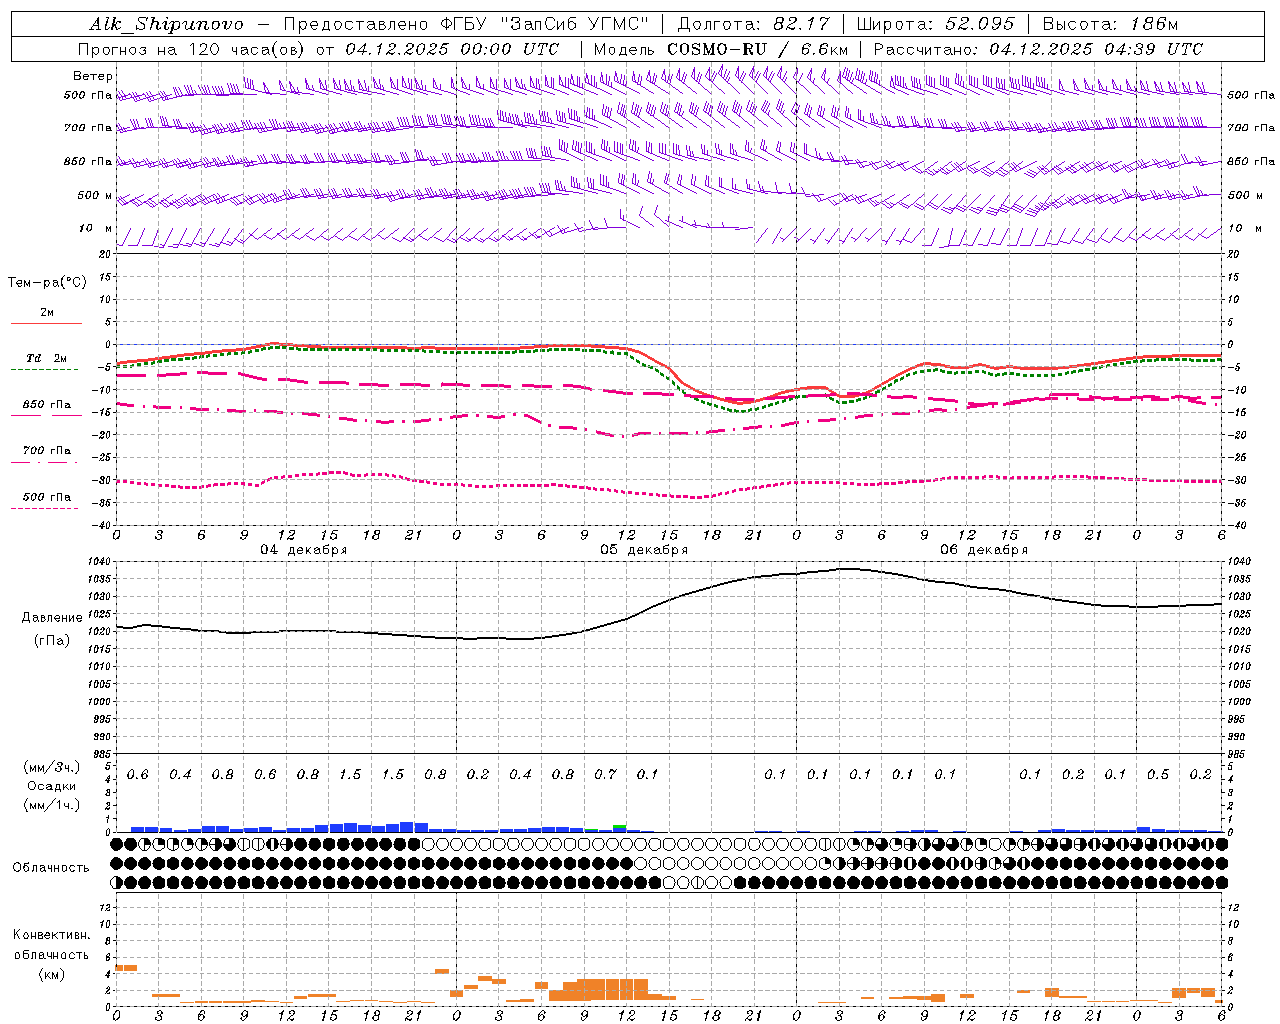Screen dimensions: 1280x1024
Task: Click the Td 2м dew point legend entry
Action: coord(46,358)
